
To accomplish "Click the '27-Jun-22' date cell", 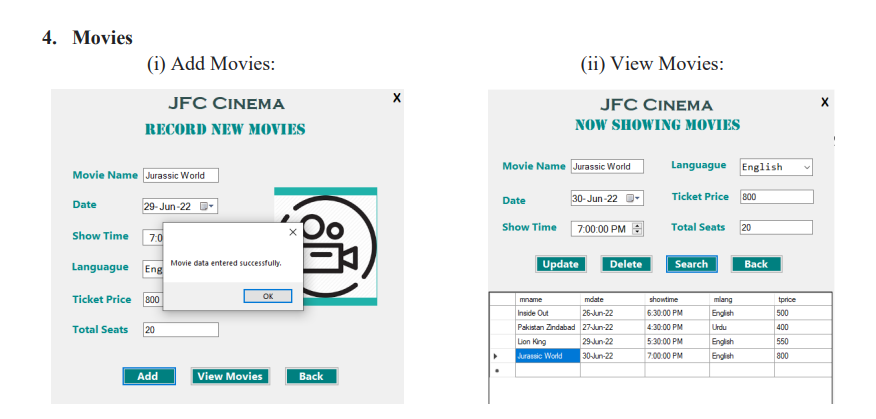I will coord(612,327).
